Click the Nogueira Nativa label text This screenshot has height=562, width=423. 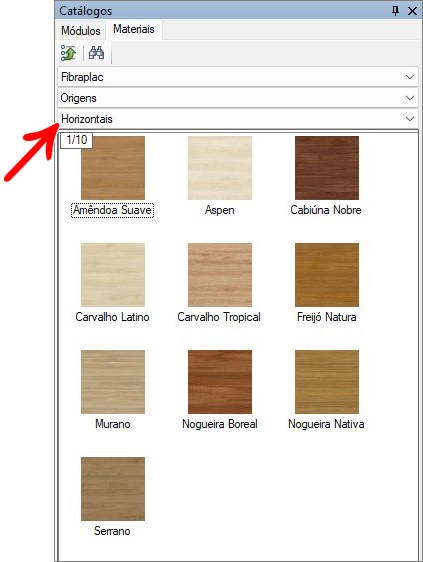click(326, 424)
